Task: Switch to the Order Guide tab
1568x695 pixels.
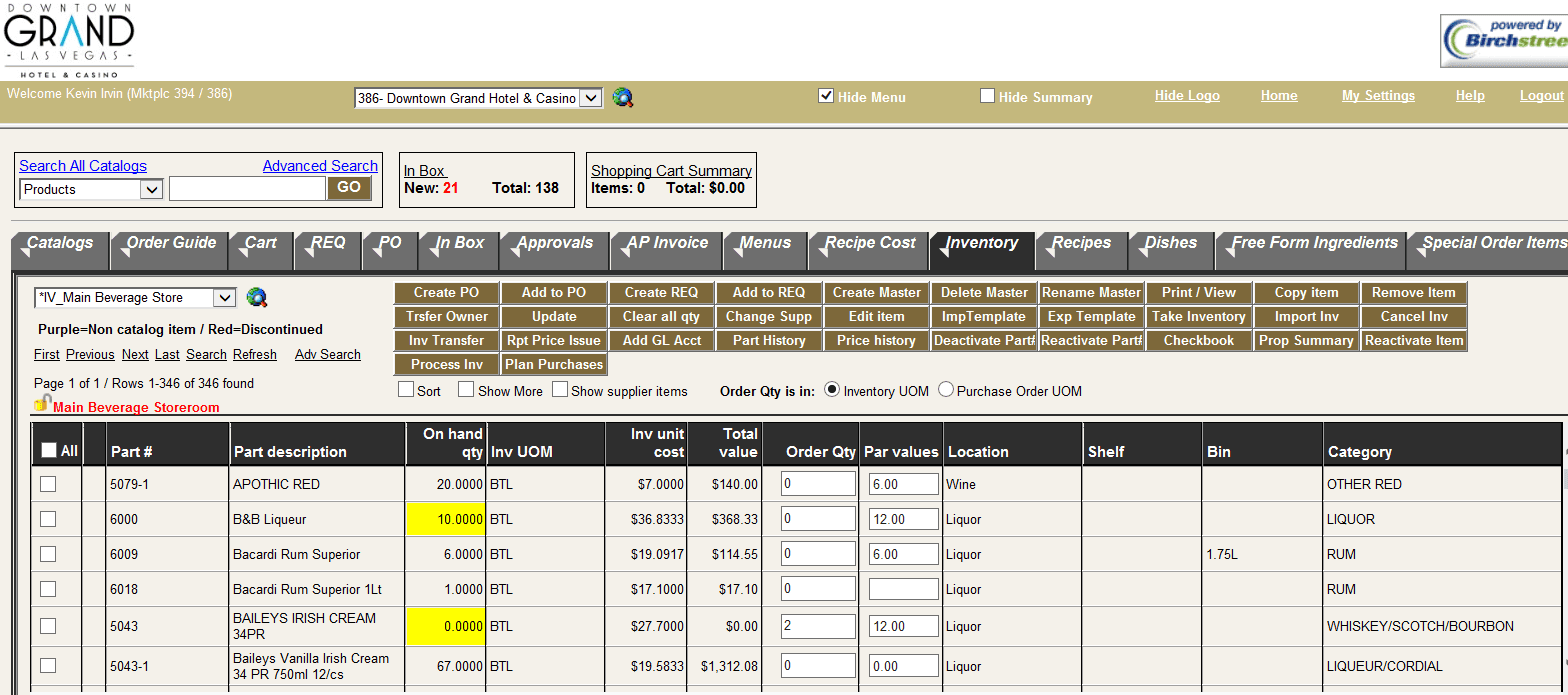Action: tap(170, 243)
